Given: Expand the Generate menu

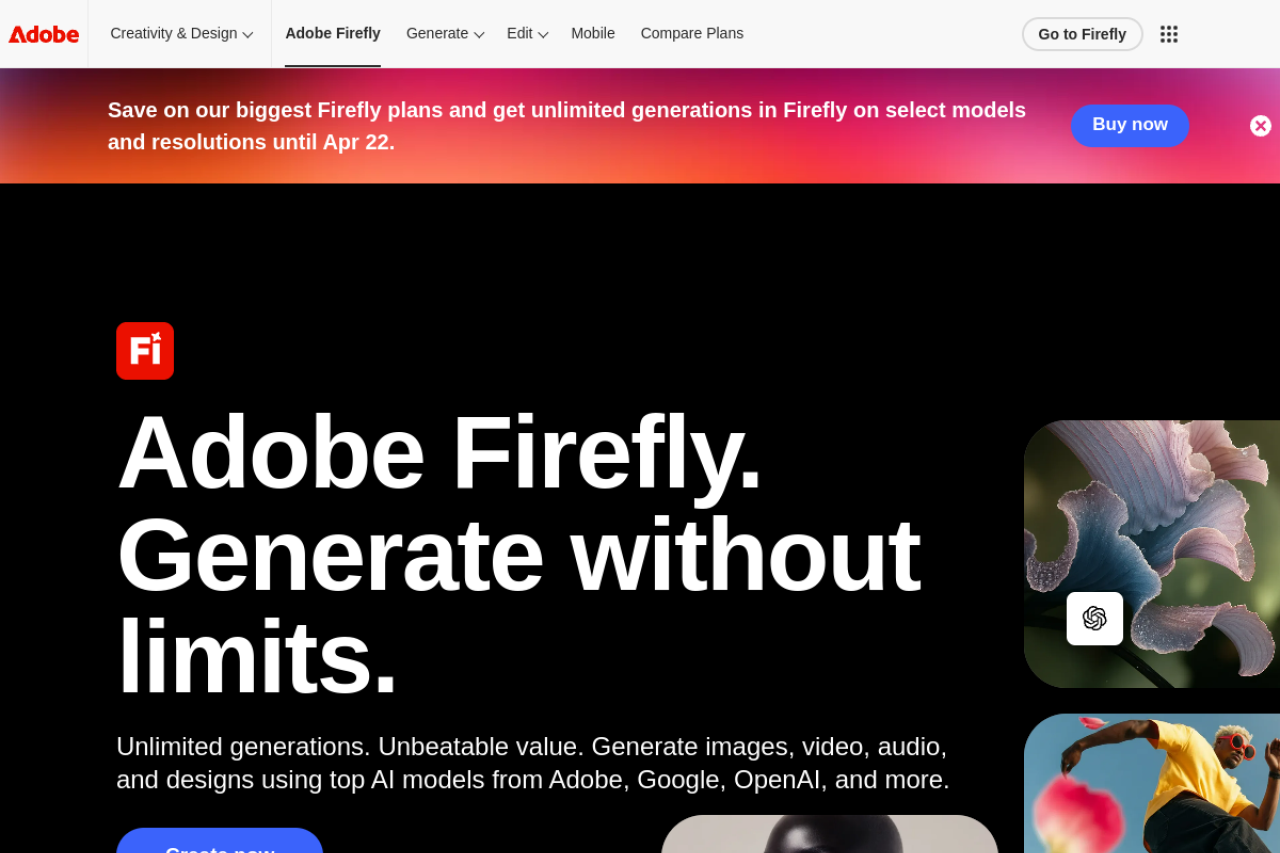Looking at the screenshot, I should (445, 34).
